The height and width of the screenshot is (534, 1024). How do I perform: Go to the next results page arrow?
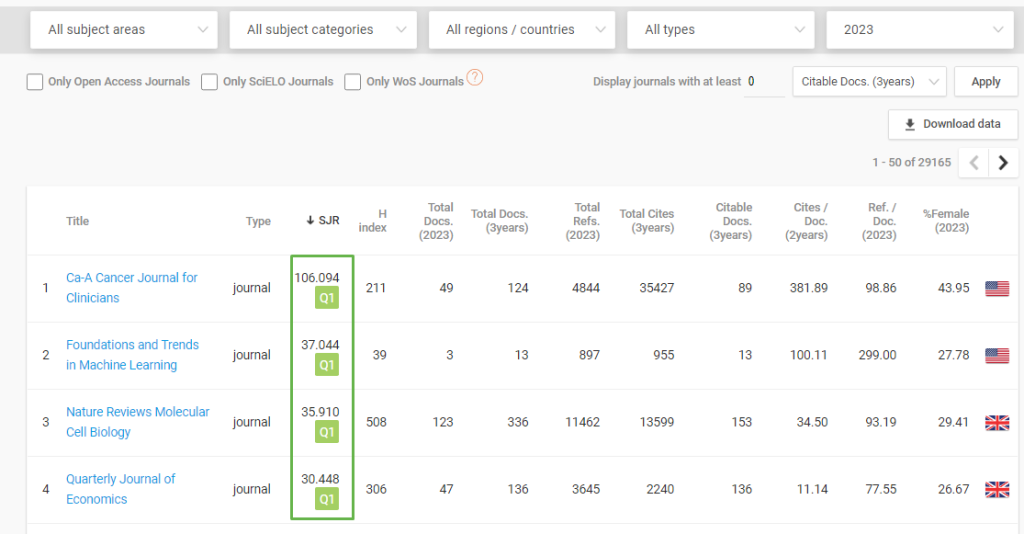[x=1003, y=163]
